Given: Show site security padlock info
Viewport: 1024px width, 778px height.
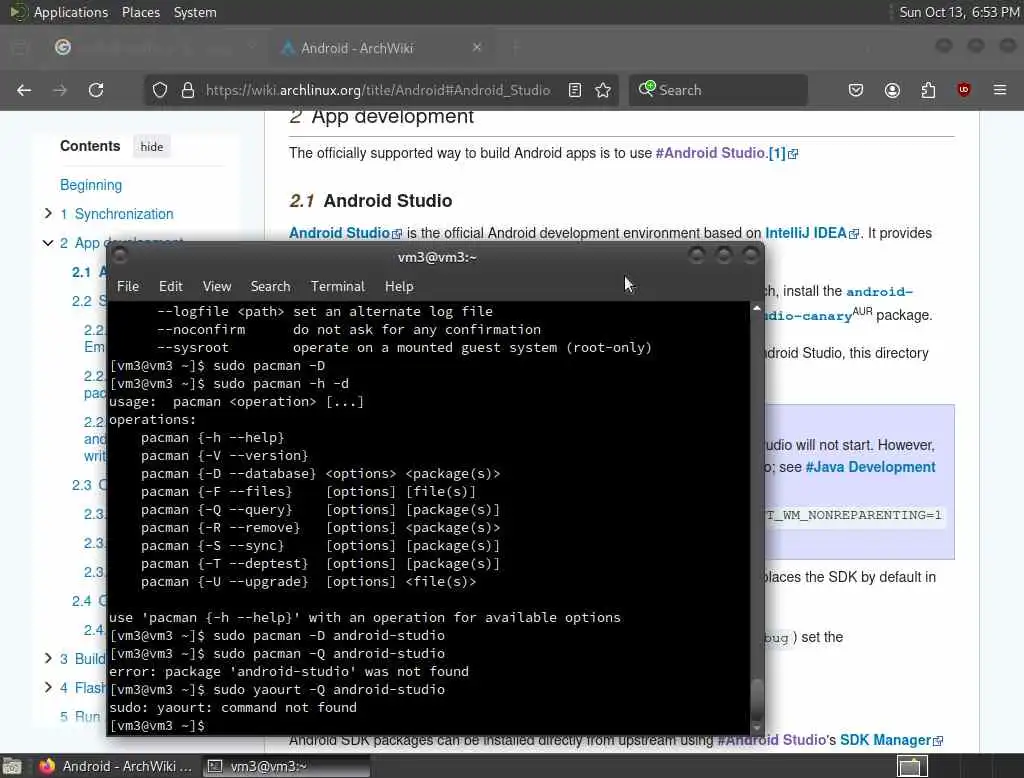Looking at the screenshot, I should point(188,90).
